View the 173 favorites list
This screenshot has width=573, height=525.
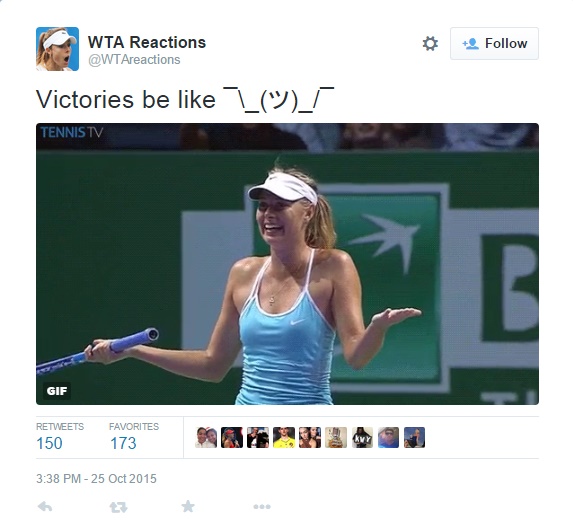[134, 437]
